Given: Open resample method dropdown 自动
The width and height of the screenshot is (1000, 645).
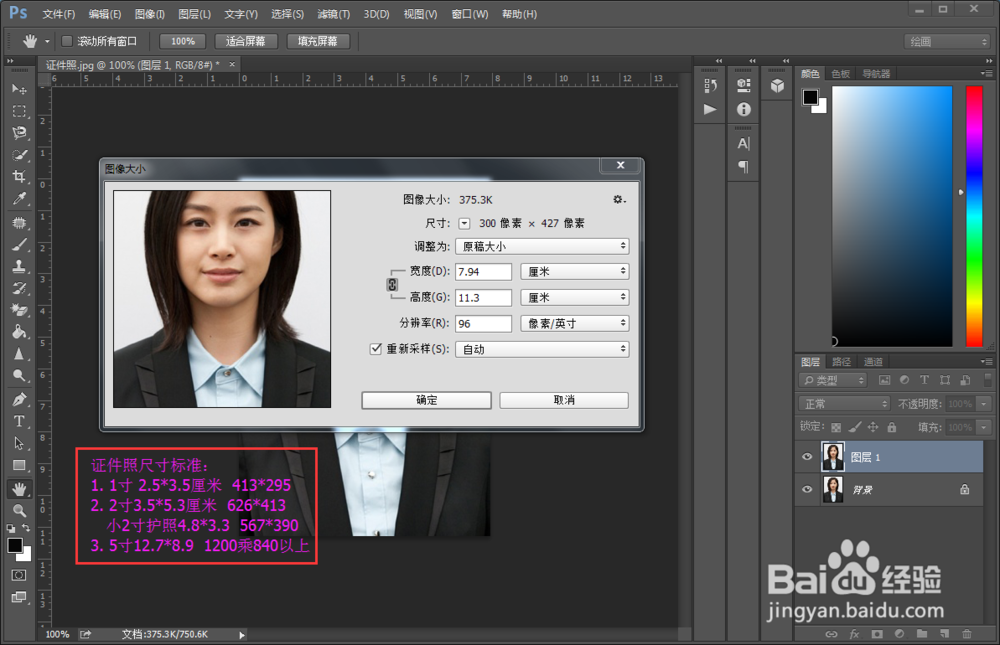Looking at the screenshot, I should [x=542, y=349].
